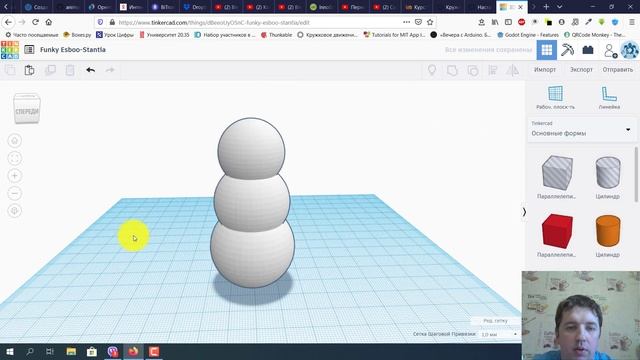The width and height of the screenshot is (640, 360).
Task: Click the Export button
Action: click(x=581, y=70)
